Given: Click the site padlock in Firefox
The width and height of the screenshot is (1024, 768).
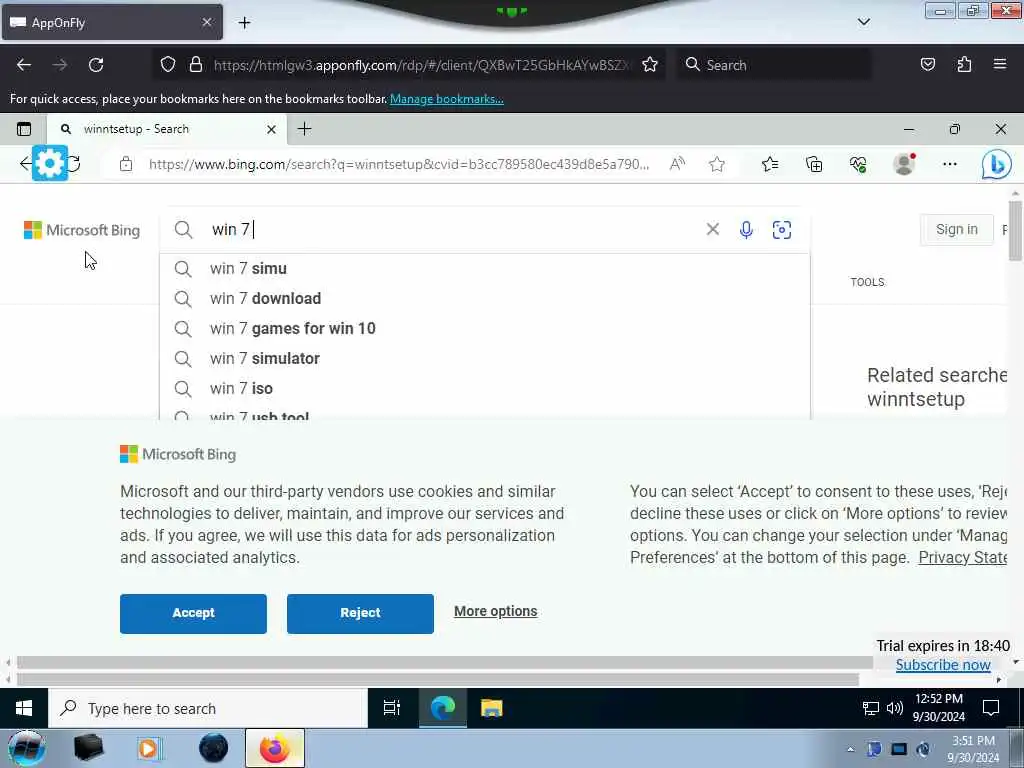Looking at the screenshot, I should tap(195, 65).
